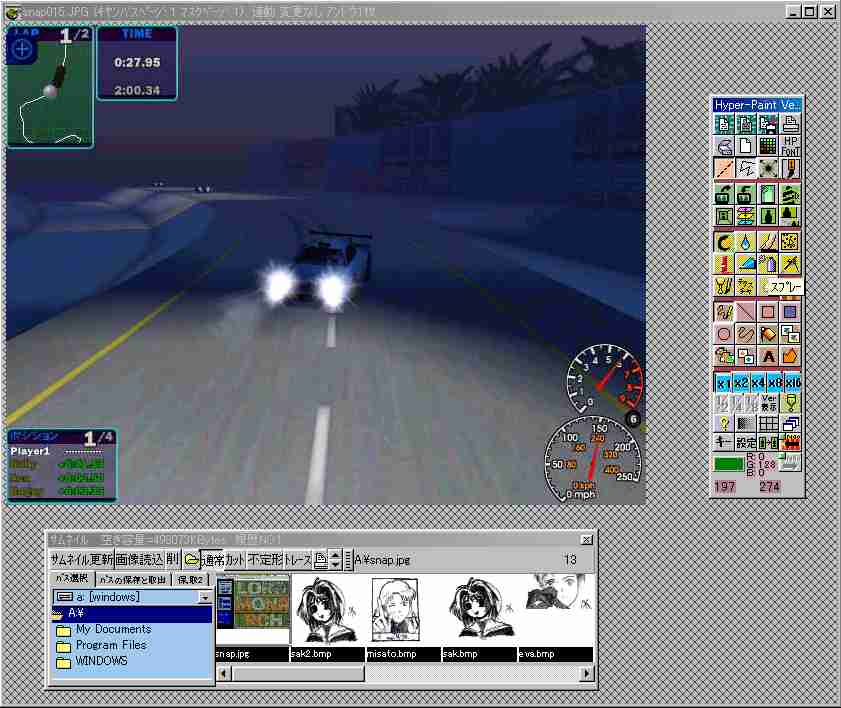The width and height of the screenshot is (841, 708).
Task: Open the My Documents folder in tree
Action: tap(113, 630)
